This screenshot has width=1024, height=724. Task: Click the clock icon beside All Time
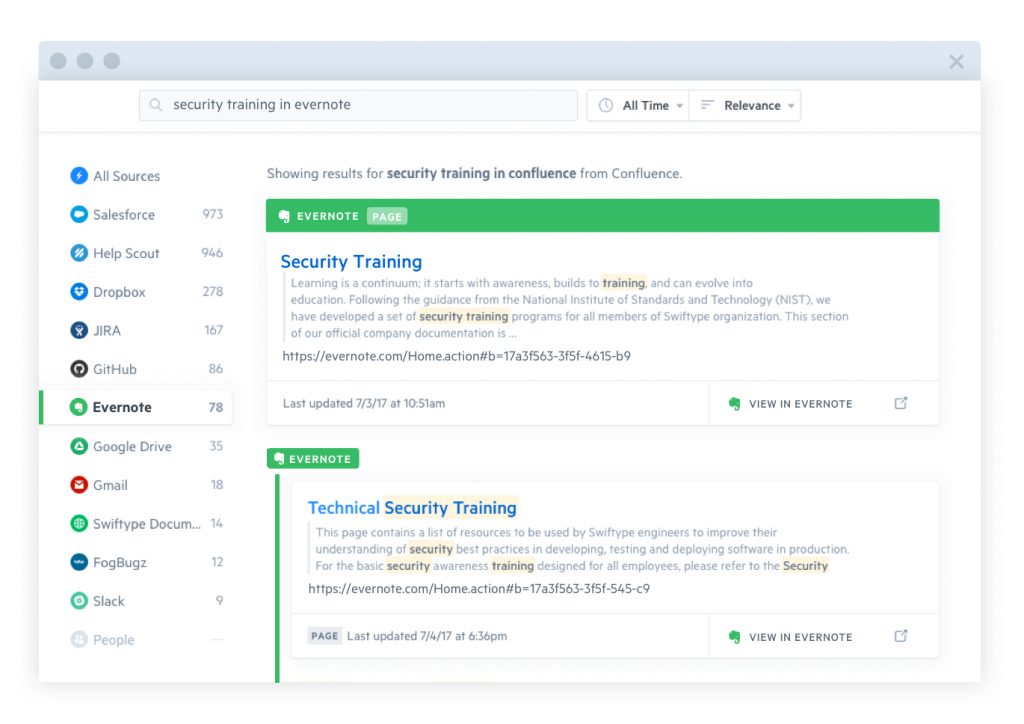click(606, 105)
